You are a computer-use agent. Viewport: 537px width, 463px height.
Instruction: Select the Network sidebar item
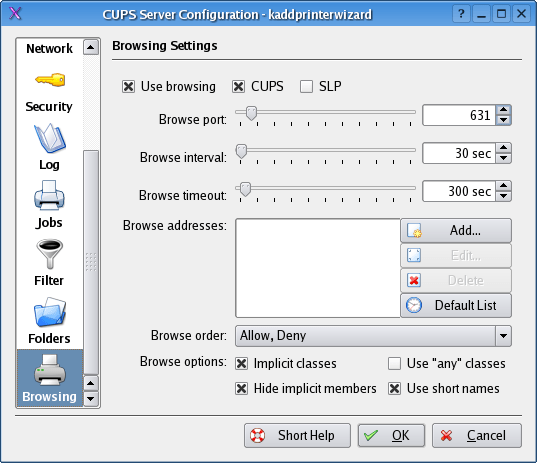point(50,49)
